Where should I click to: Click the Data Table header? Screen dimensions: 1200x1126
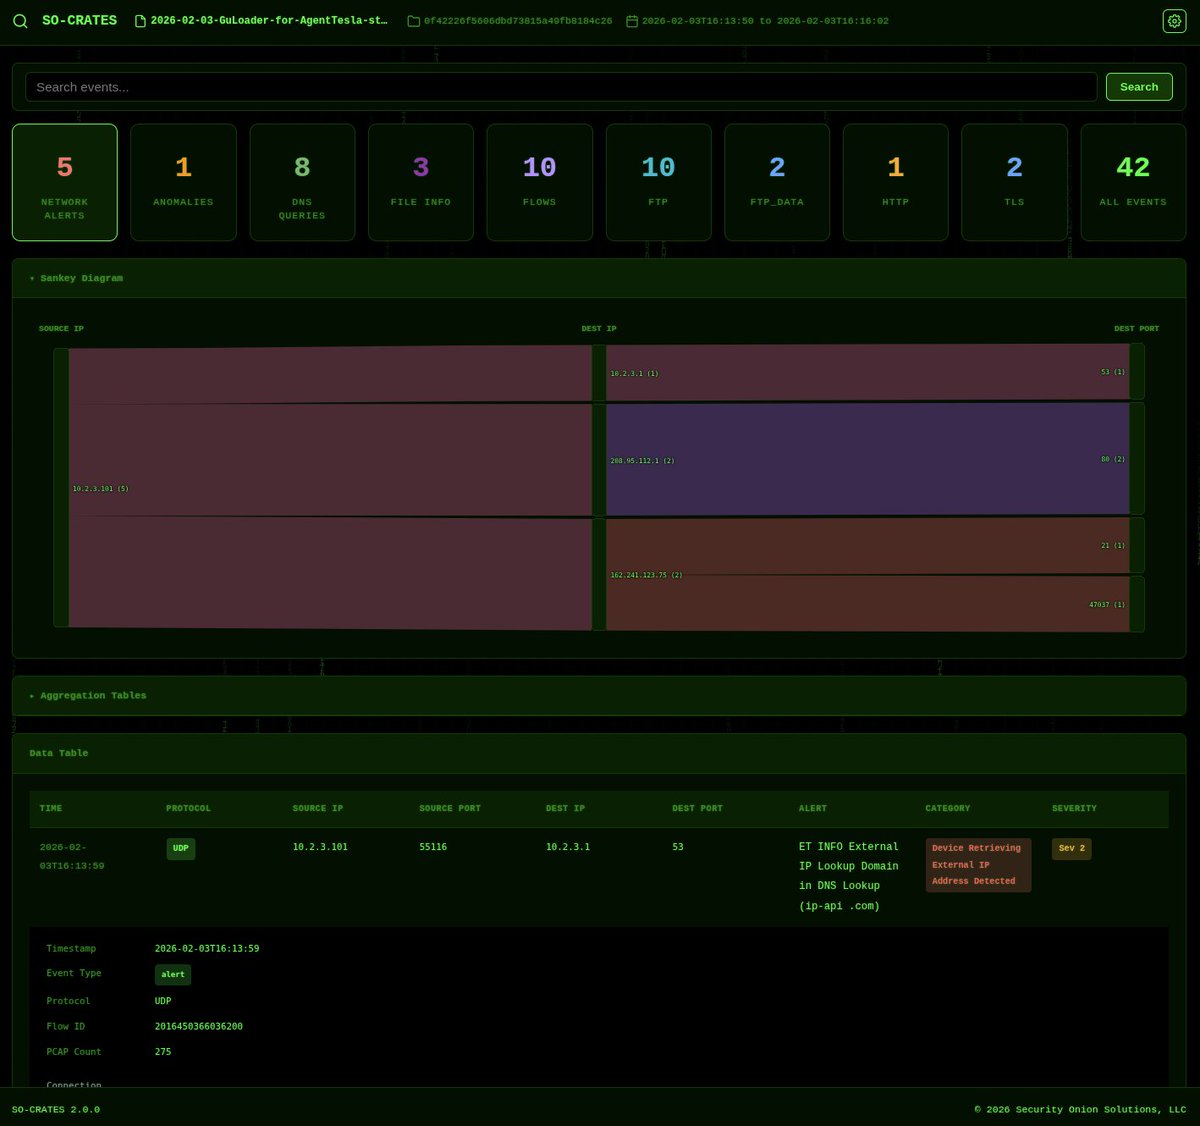[x=599, y=753]
